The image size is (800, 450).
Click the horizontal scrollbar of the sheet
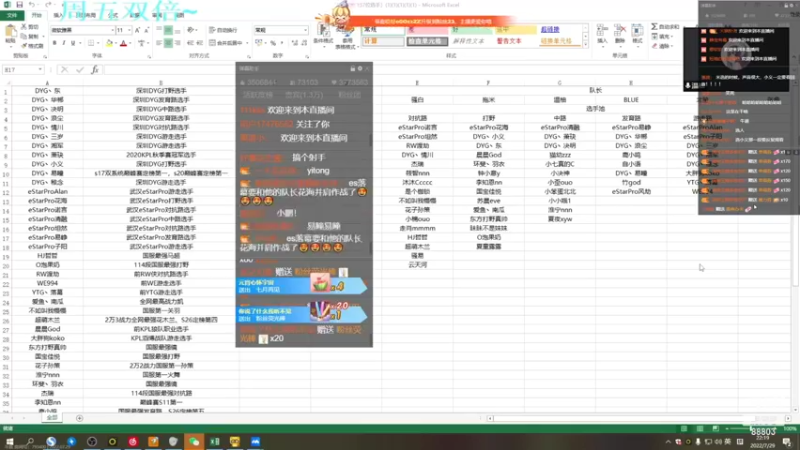[x=638, y=418]
